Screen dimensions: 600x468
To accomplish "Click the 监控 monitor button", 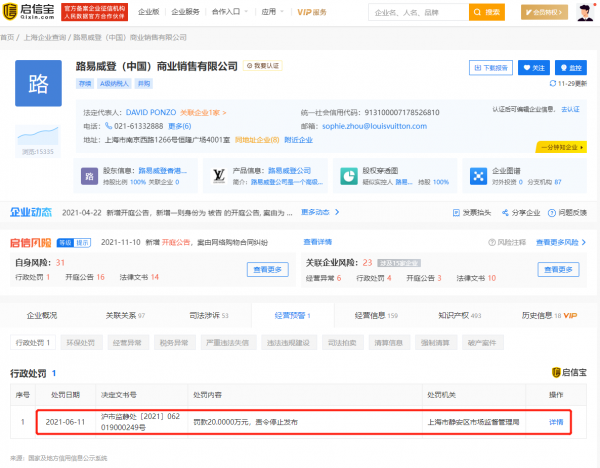I will pos(571,68).
